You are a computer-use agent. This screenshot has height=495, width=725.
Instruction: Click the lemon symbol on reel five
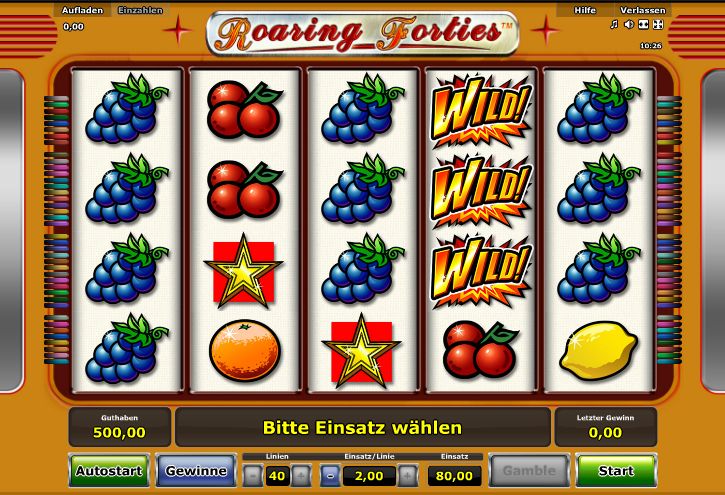[x=599, y=350]
